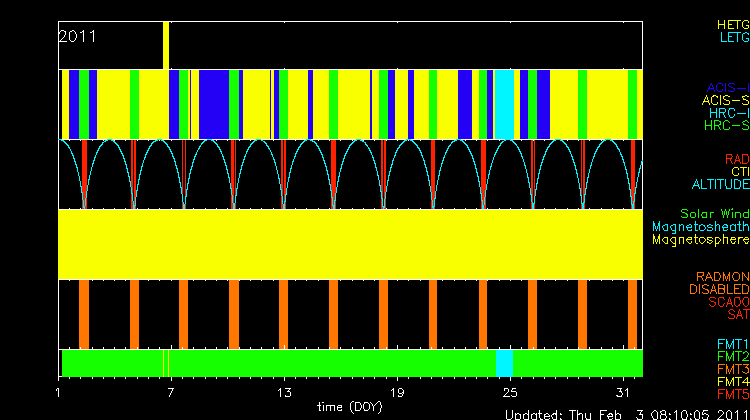Click the Updated timestamp text
750x420 pixels.
(625, 414)
